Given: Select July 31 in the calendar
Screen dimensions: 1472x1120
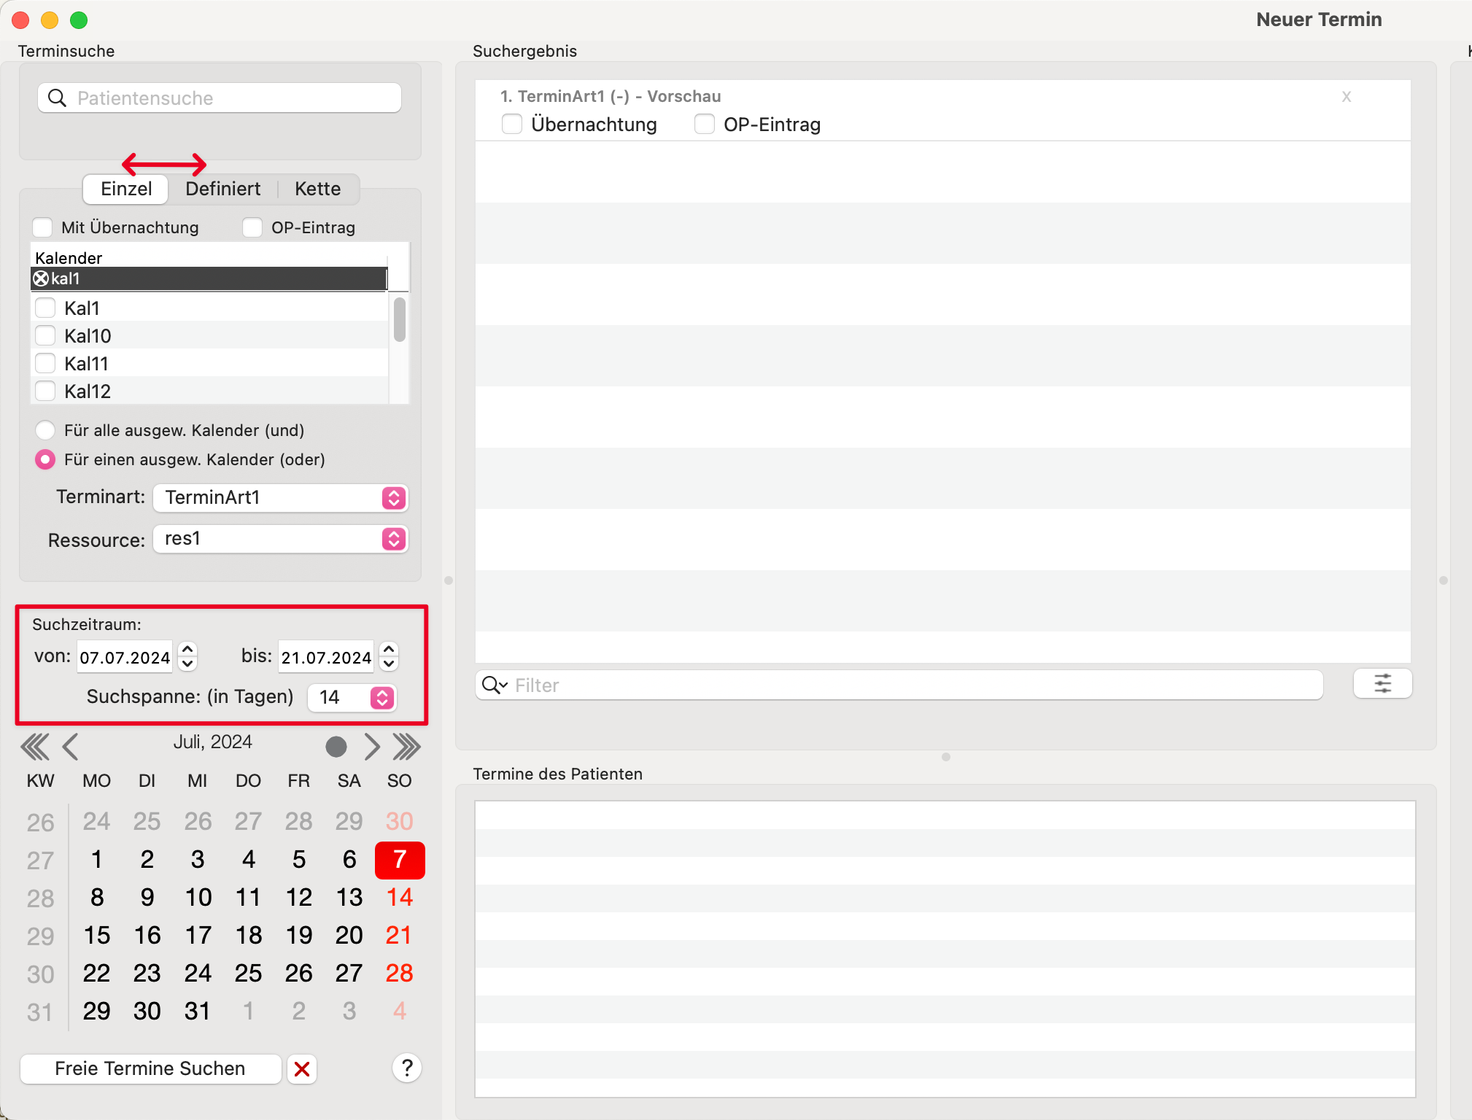Looking at the screenshot, I should point(198,1012).
